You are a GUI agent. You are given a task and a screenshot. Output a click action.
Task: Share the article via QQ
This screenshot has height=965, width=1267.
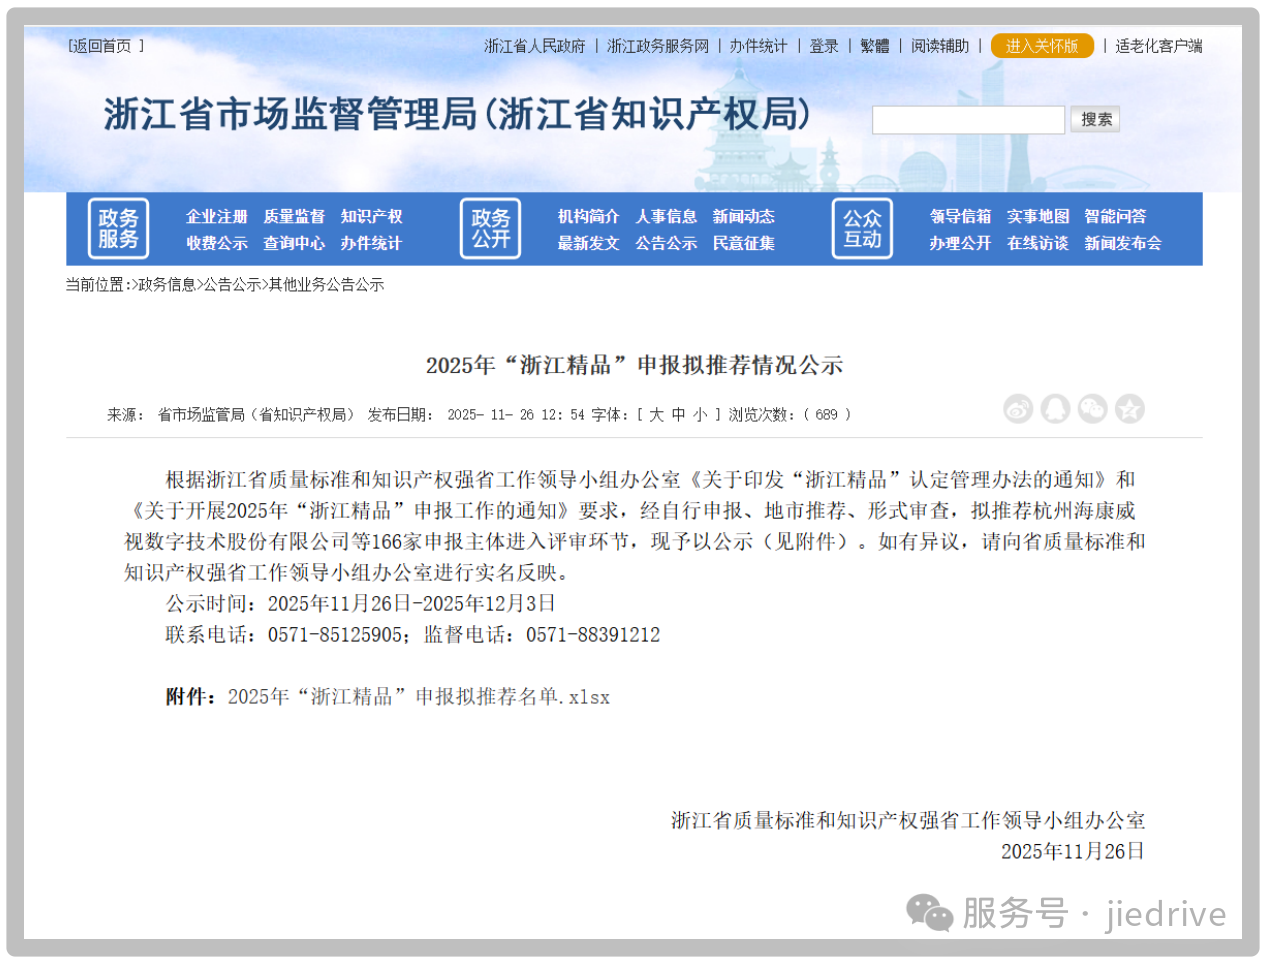[1055, 409]
